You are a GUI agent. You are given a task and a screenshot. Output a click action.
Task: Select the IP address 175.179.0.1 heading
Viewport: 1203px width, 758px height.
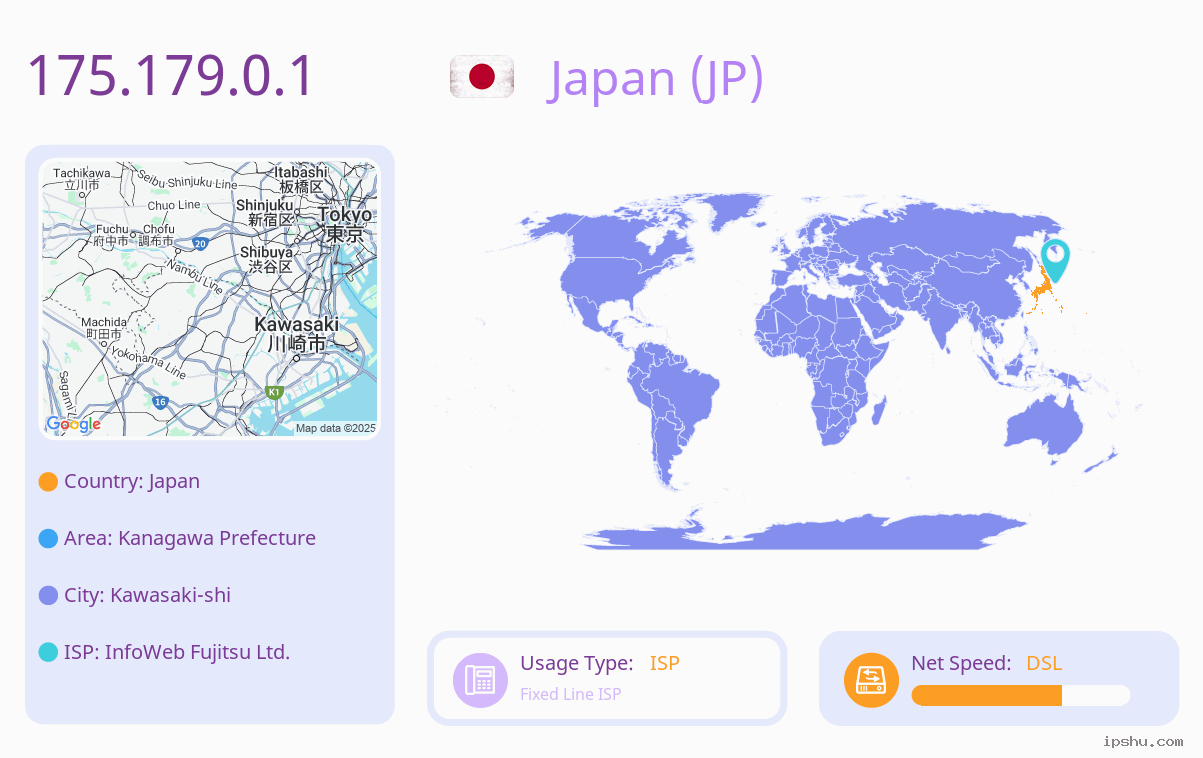pyautogui.click(x=170, y=77)
